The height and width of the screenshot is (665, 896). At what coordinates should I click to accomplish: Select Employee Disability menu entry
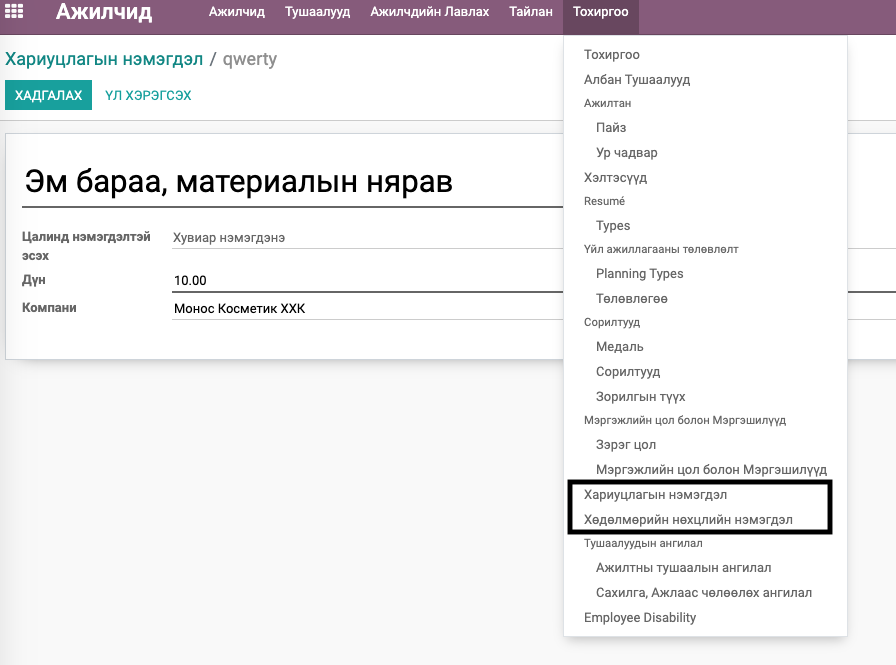[639, 618]
